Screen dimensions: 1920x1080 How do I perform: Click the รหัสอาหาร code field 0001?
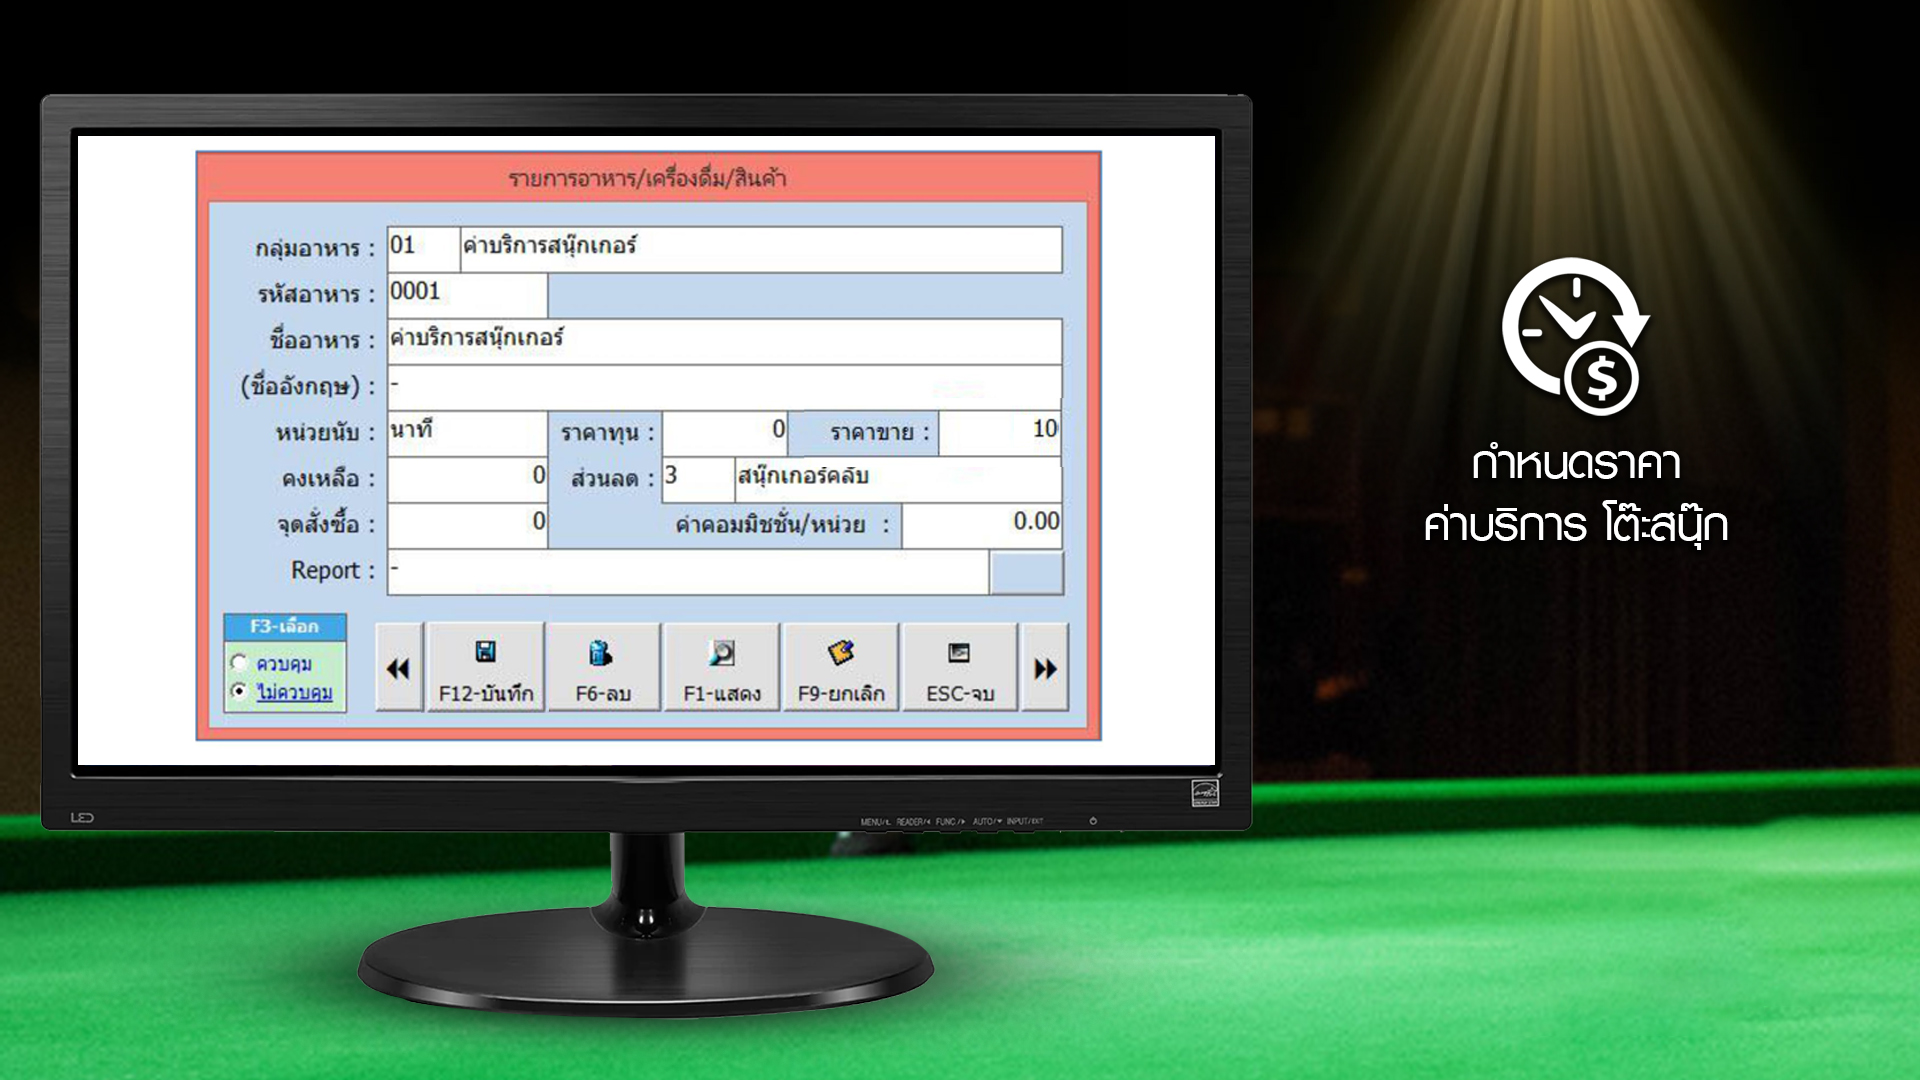point(466,294)
